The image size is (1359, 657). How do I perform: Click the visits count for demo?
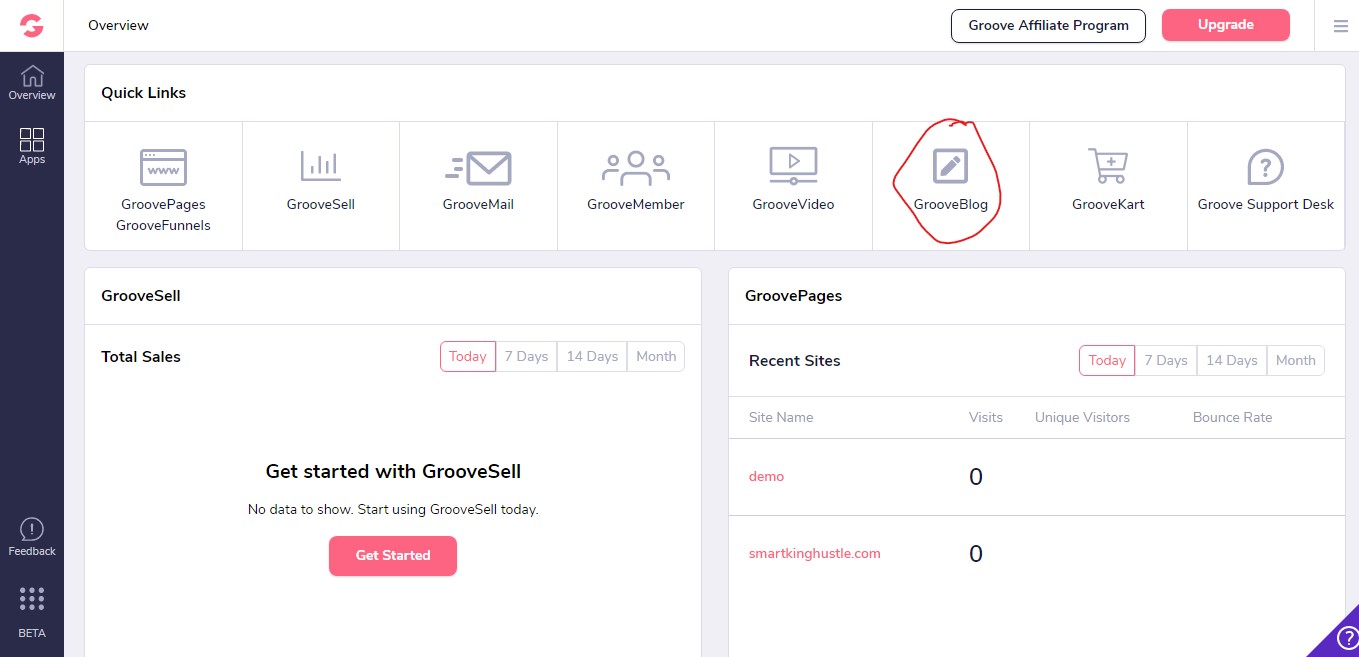pyautogui.click(x=976, y=477)
